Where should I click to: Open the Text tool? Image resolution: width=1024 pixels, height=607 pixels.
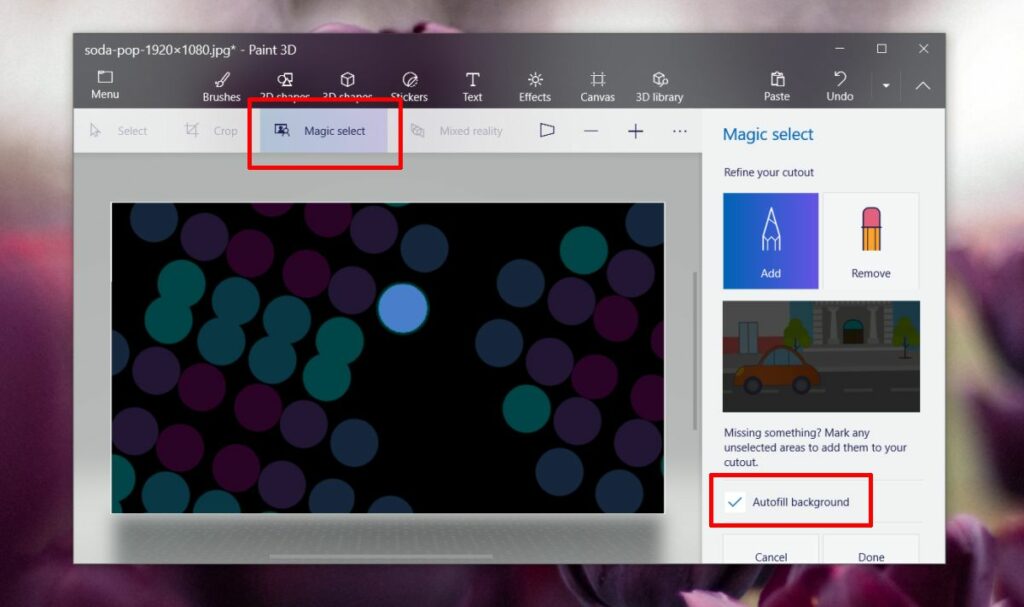[472, 84]
